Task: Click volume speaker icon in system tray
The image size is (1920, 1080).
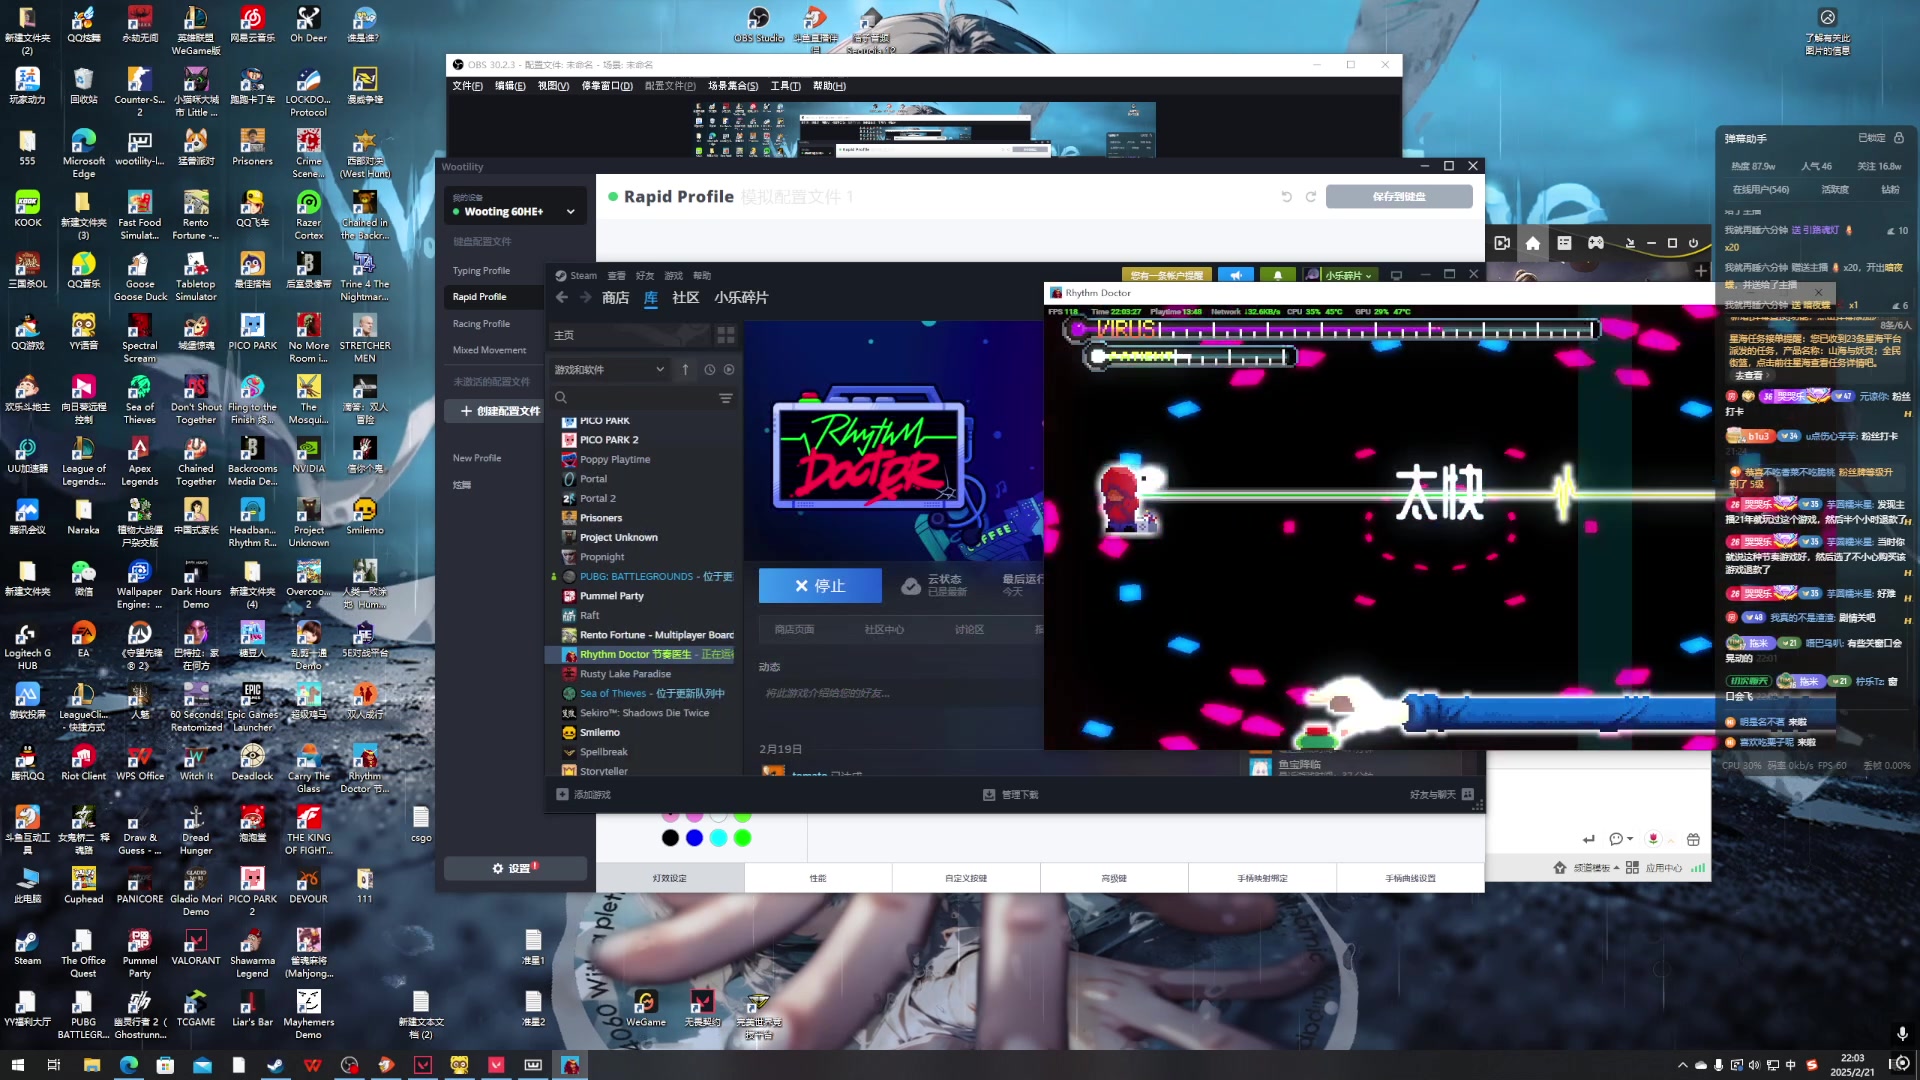Action: [x=1754, y=1065]
